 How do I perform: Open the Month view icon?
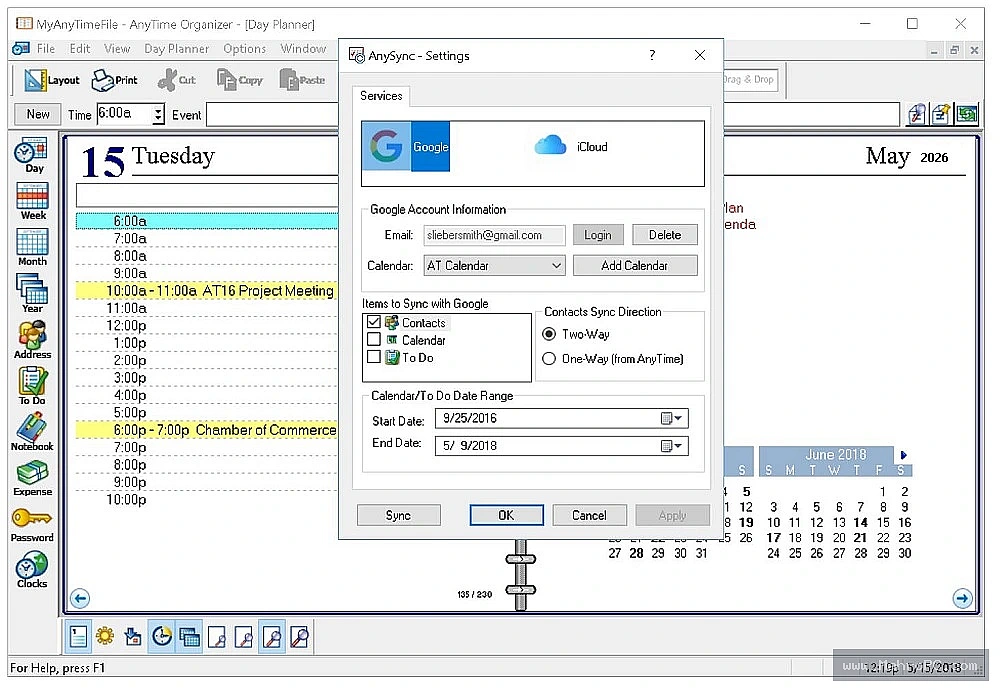(x=32, y=247)
